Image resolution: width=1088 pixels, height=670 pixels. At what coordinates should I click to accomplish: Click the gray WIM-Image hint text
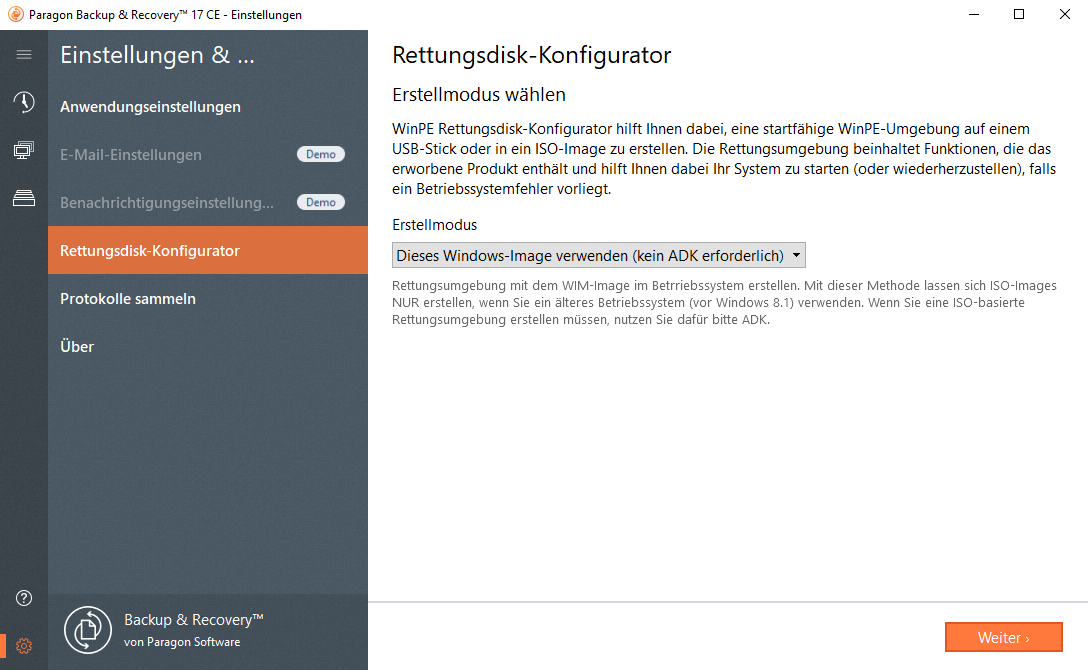(724, 302)
